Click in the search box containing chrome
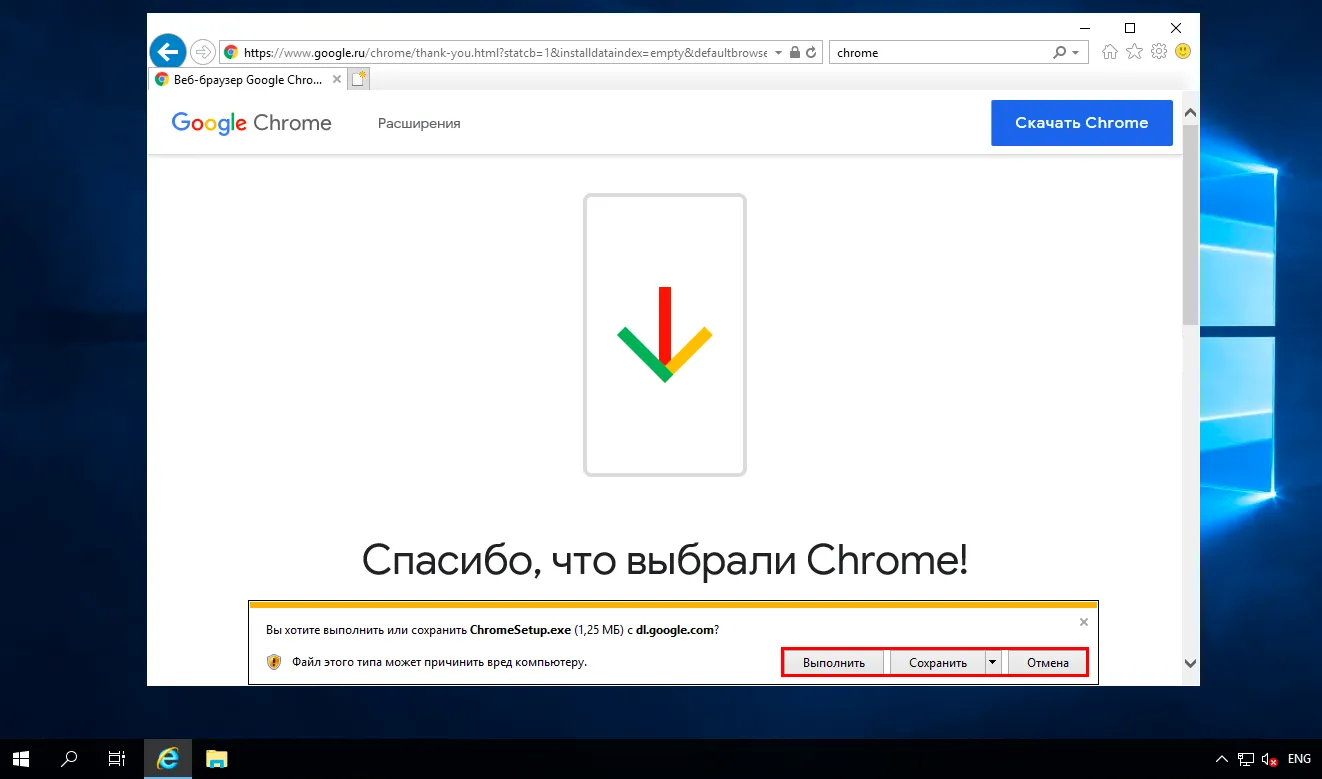 942,52
